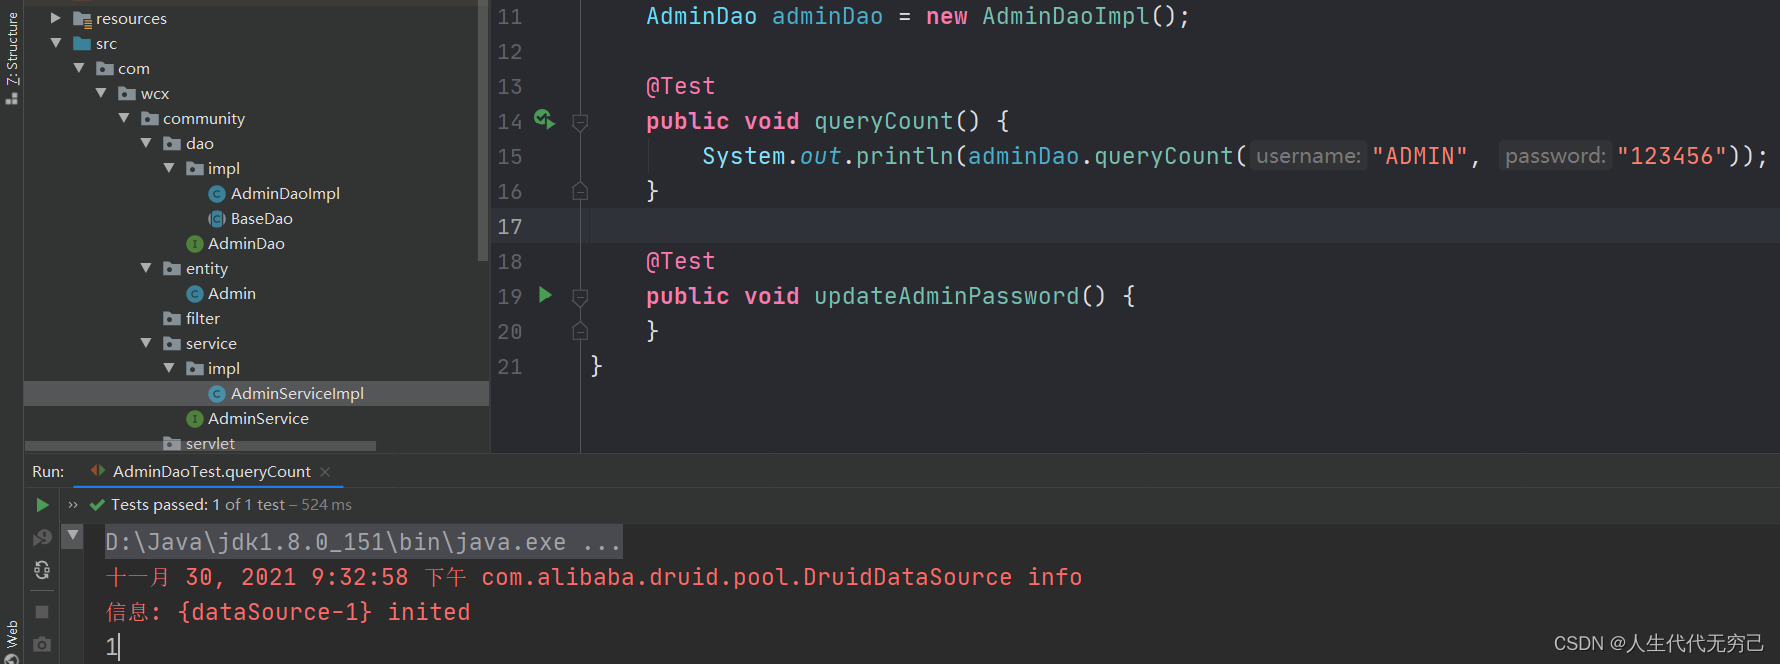1780x664 pixels.
Task: Click the AdminService interface icon
Action: pyautogui.click(x=195, y=419)
